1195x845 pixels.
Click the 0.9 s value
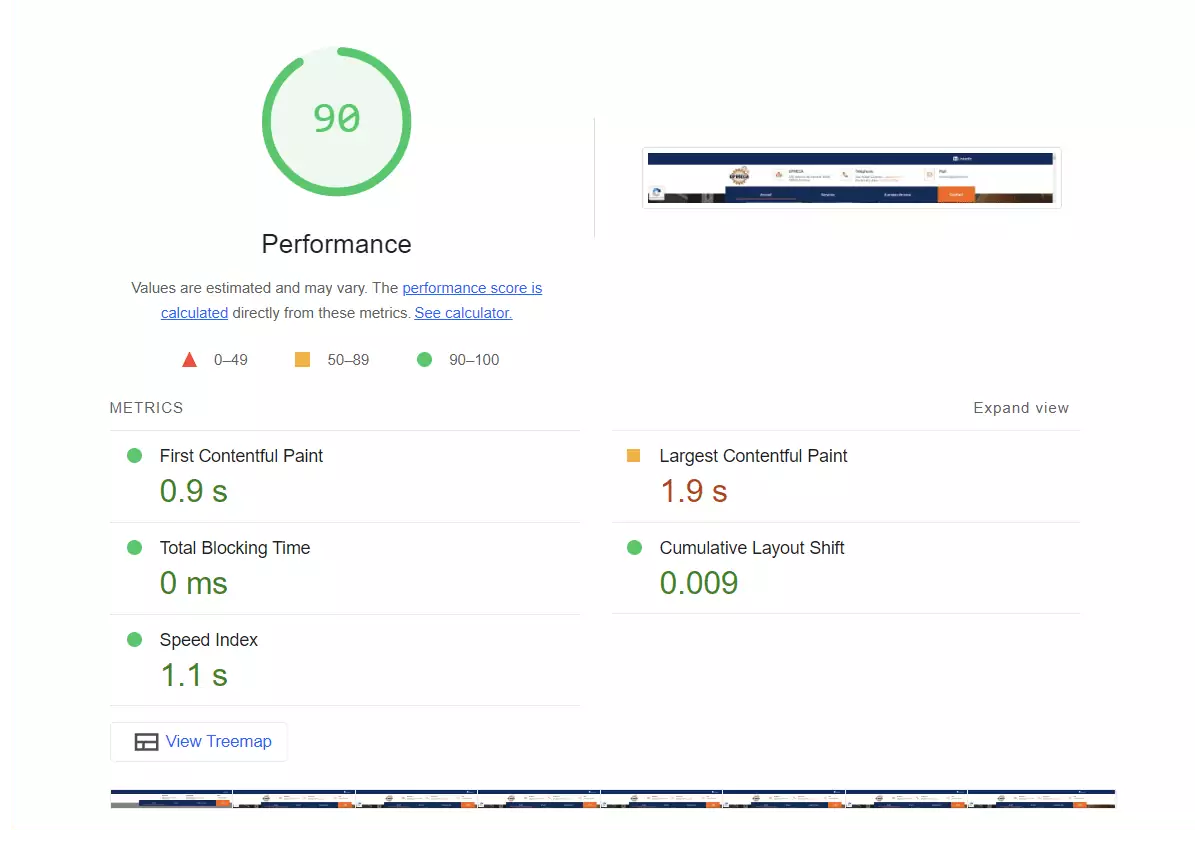pos(194,491)
